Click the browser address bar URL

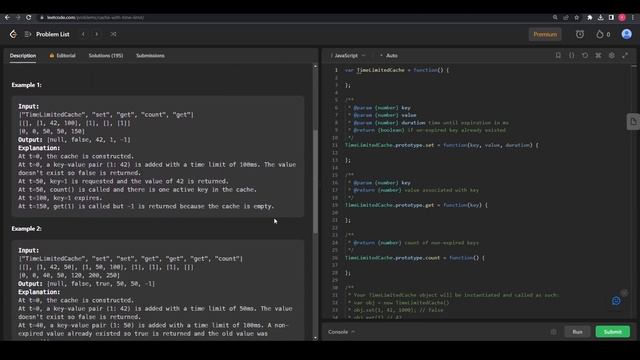click(x=95, y=18)
